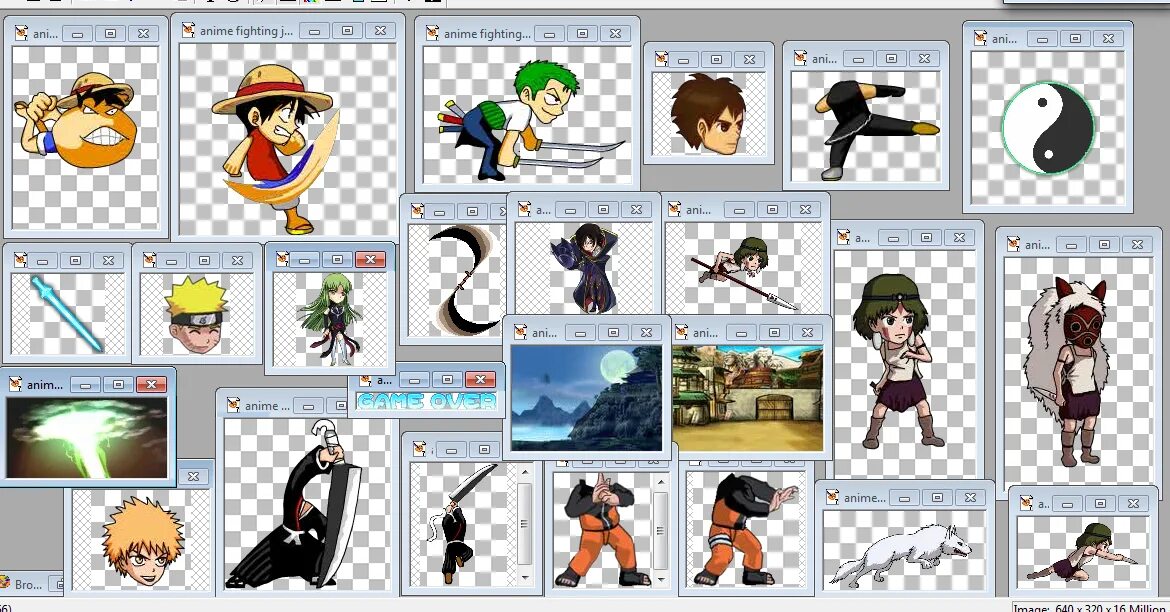Screen dimensions: 1170x612
Task: Maximize the Luffy slash attack window
Action: pos(347,31)
